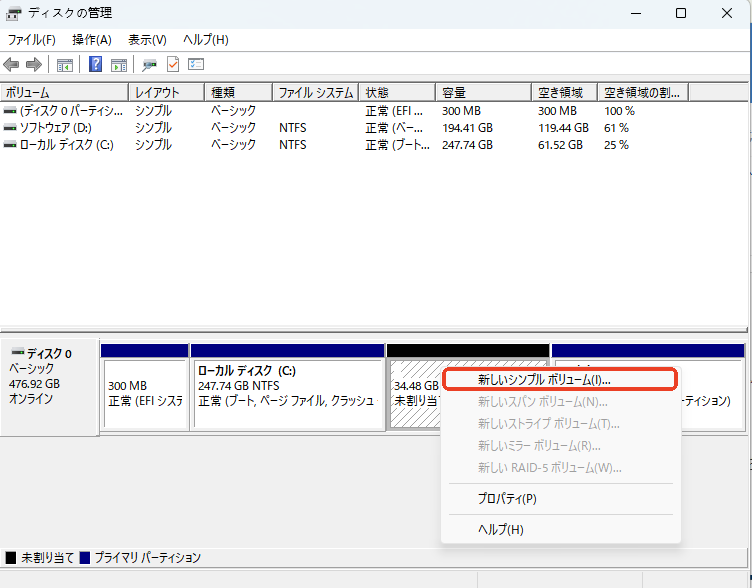Click the greyed 新しいストライプ ボリューム(T)... entry
Viewport: 752px width, 588px height.
(560, 424)
